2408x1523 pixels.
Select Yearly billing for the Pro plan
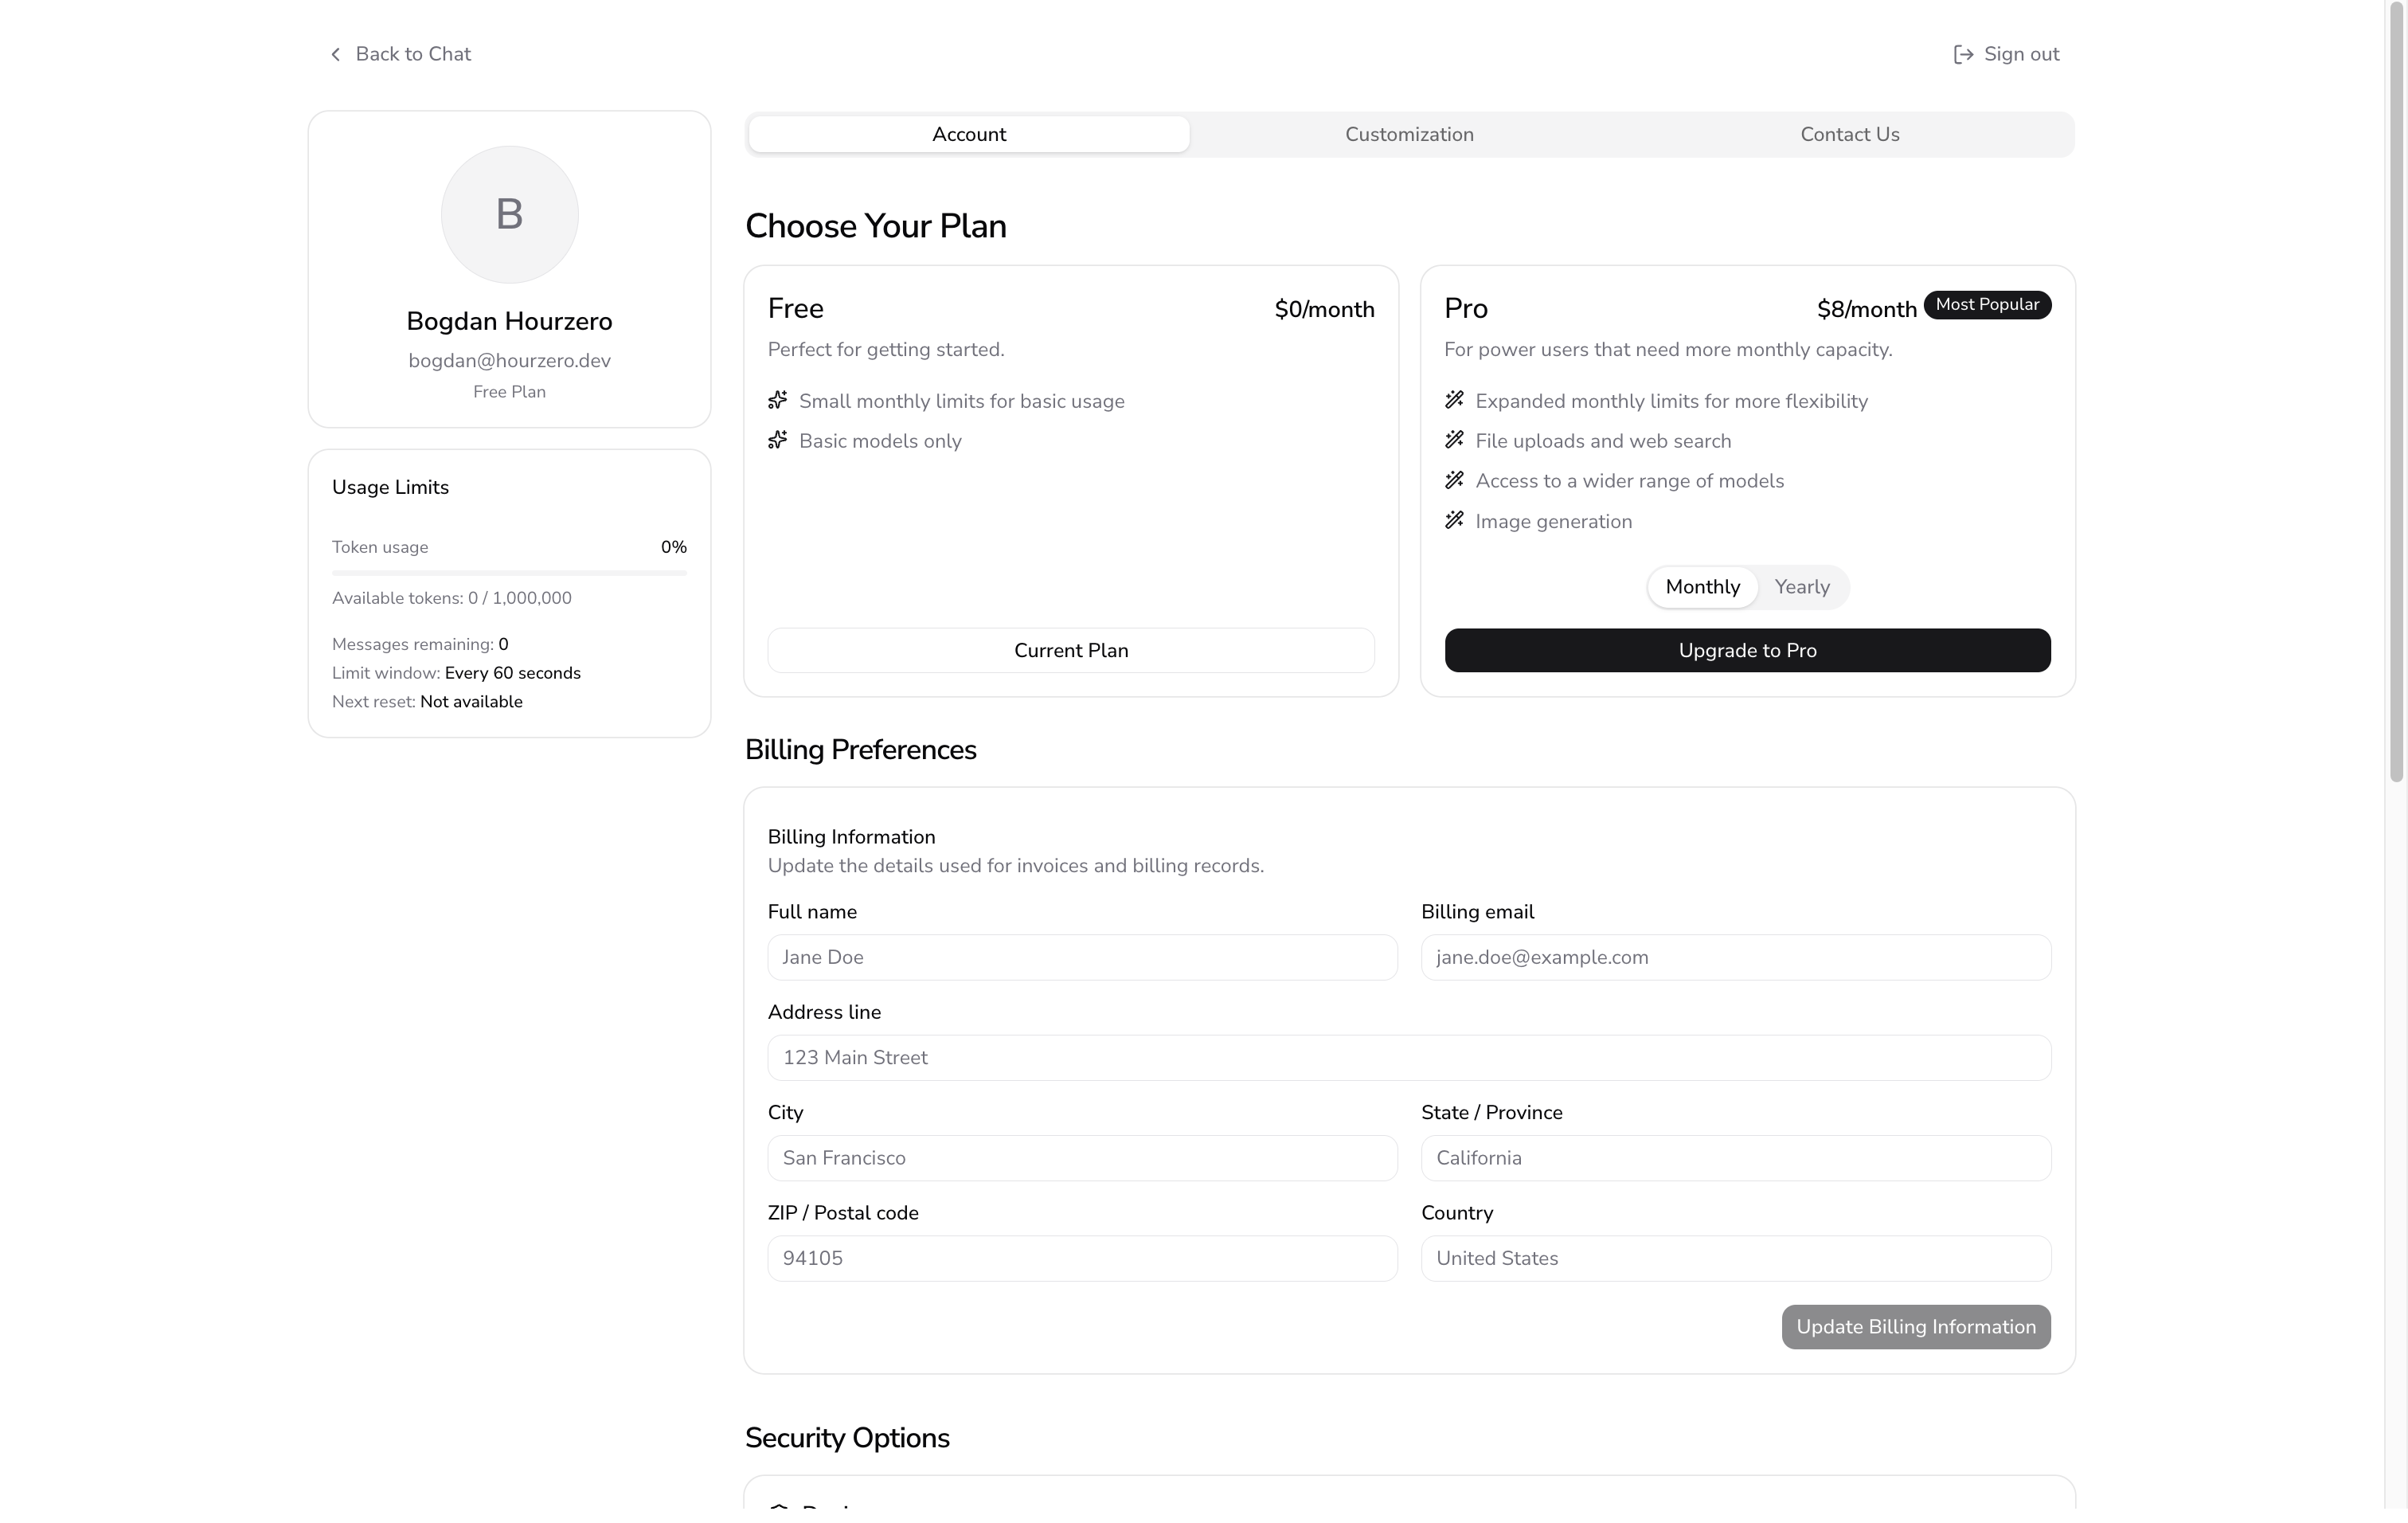(1802, 587)
